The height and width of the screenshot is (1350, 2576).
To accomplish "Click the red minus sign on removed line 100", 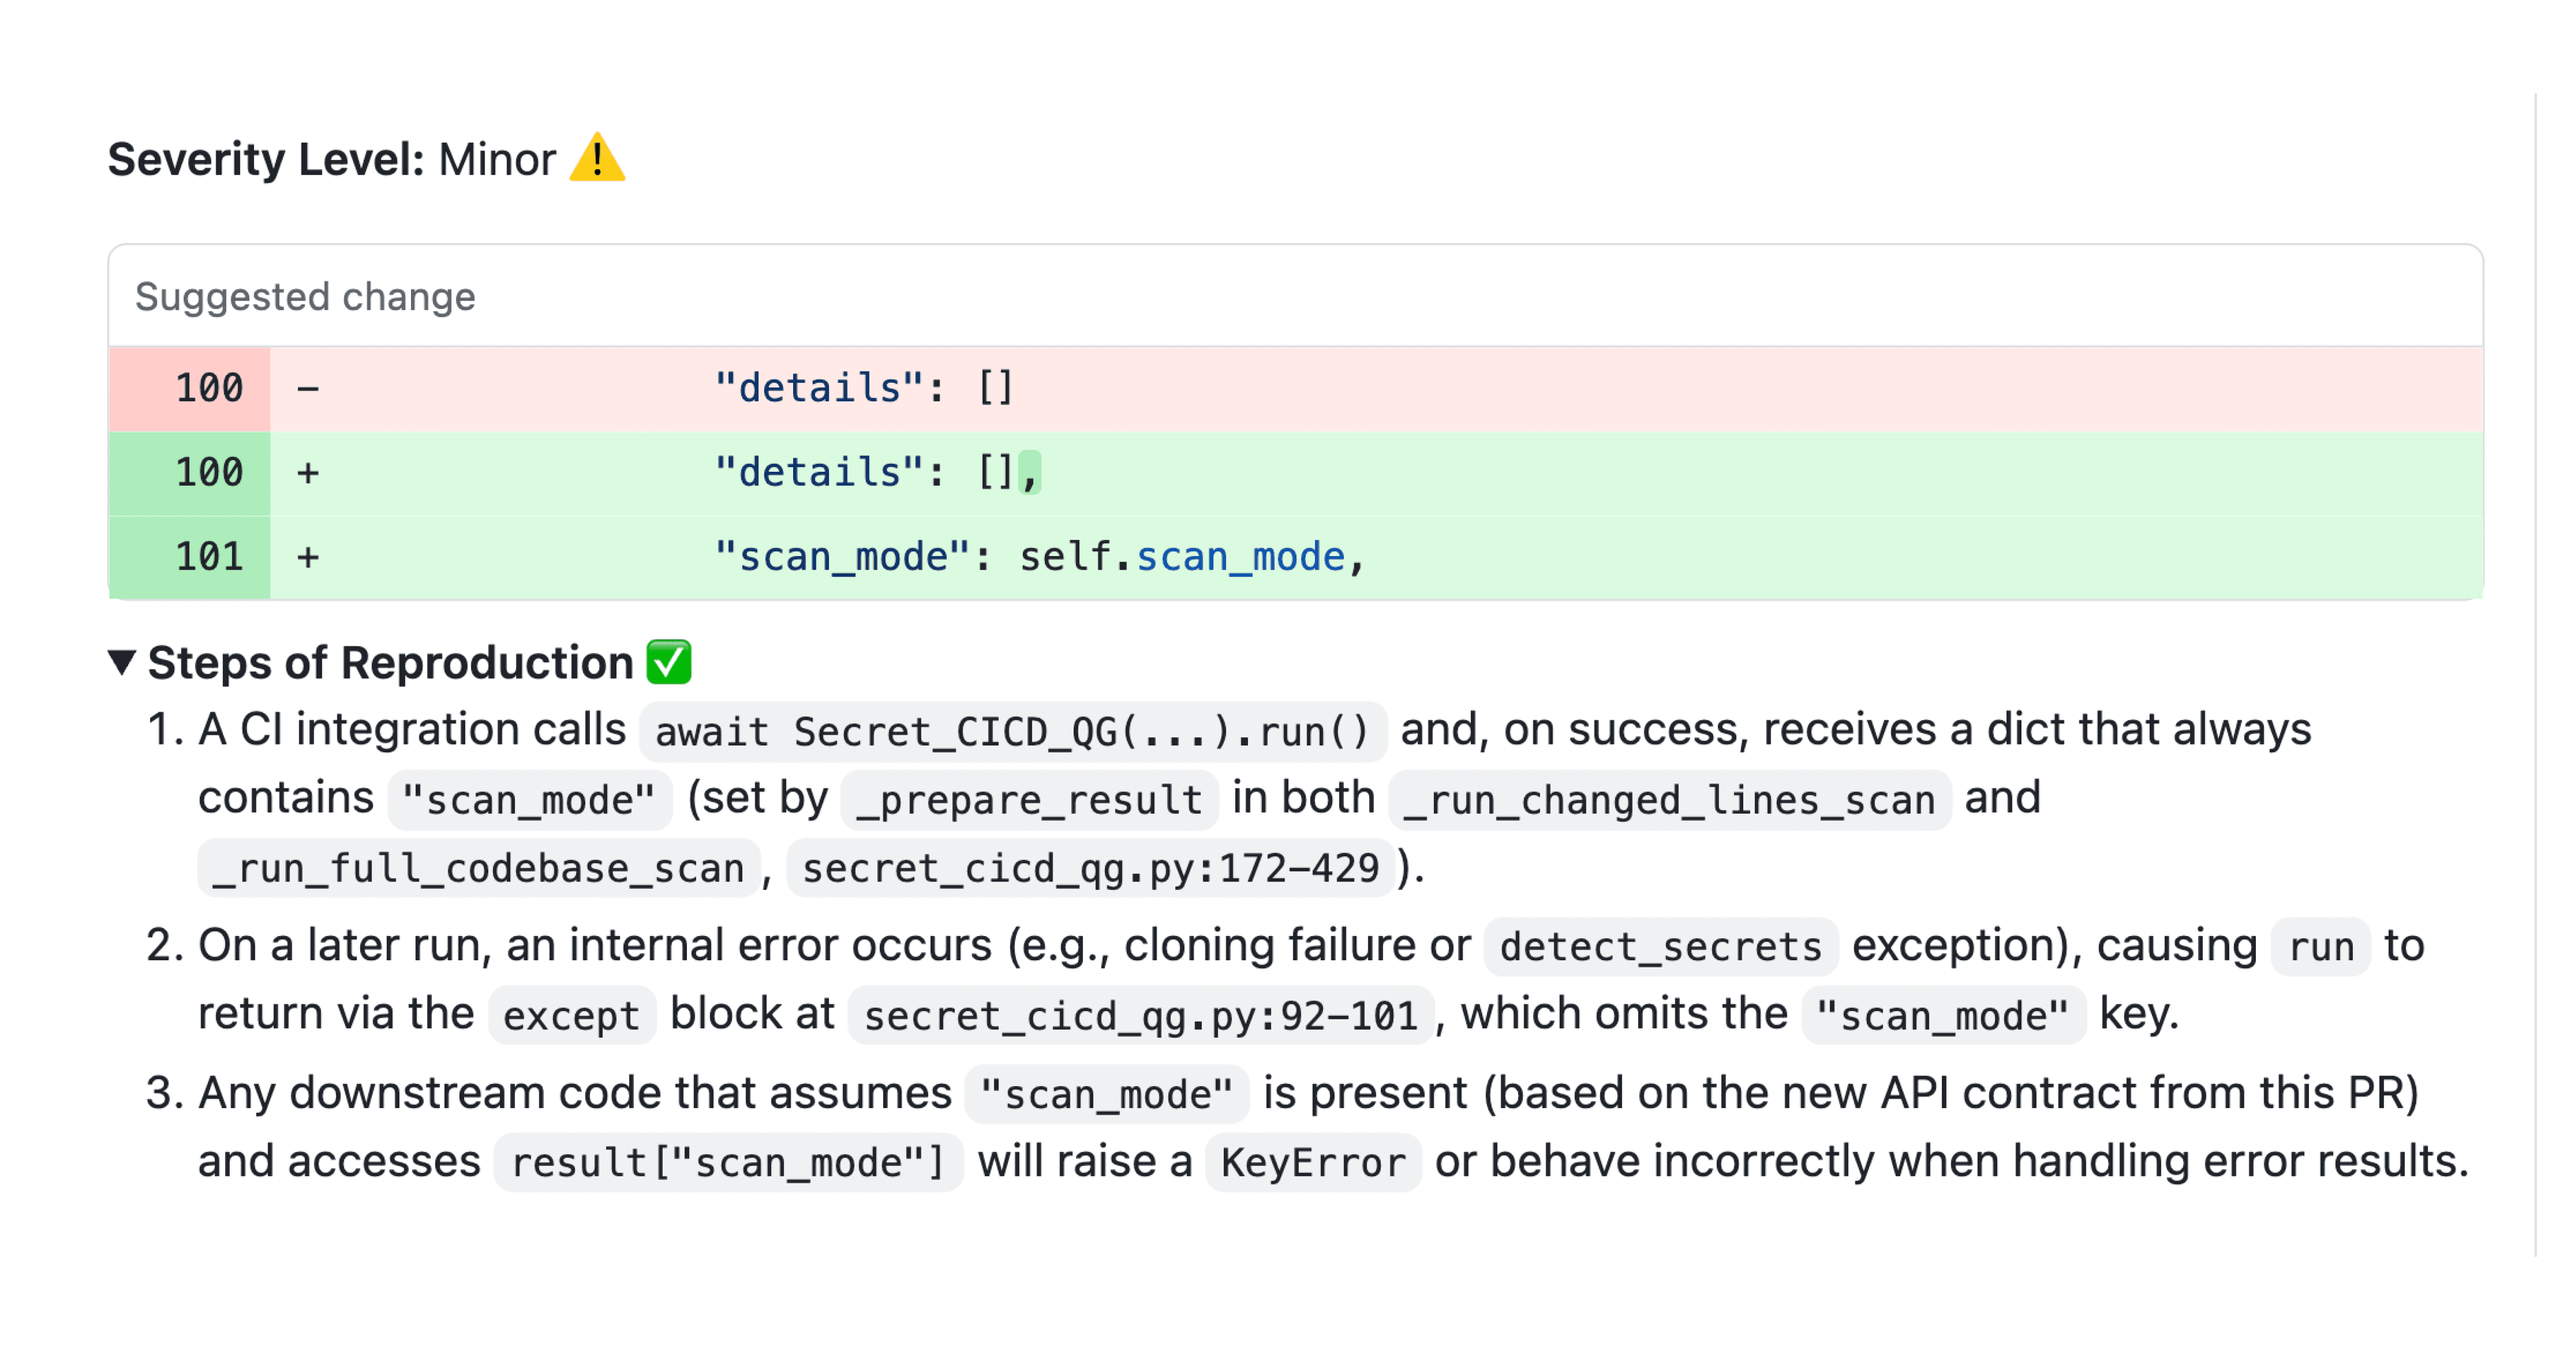I will 307,388.
